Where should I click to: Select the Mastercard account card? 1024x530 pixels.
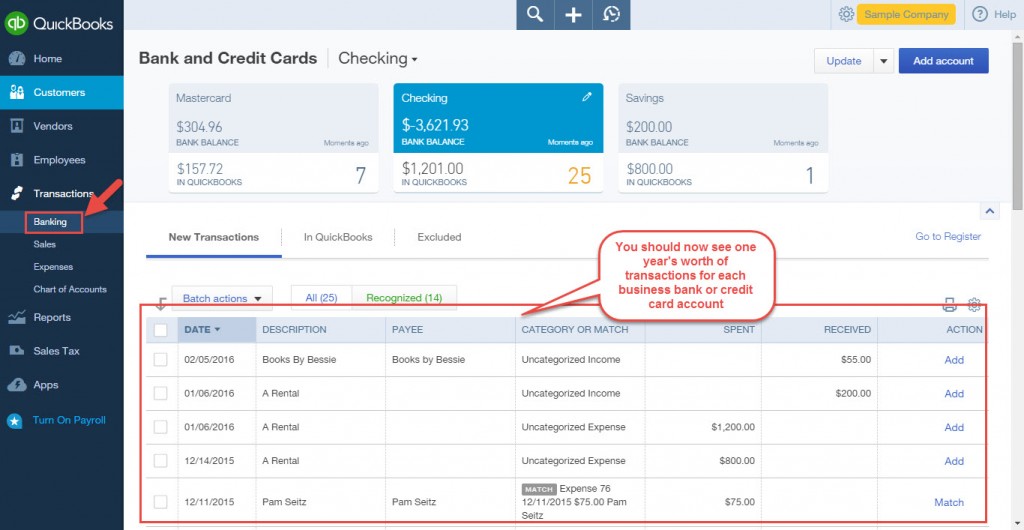click(x=274, y=138)
